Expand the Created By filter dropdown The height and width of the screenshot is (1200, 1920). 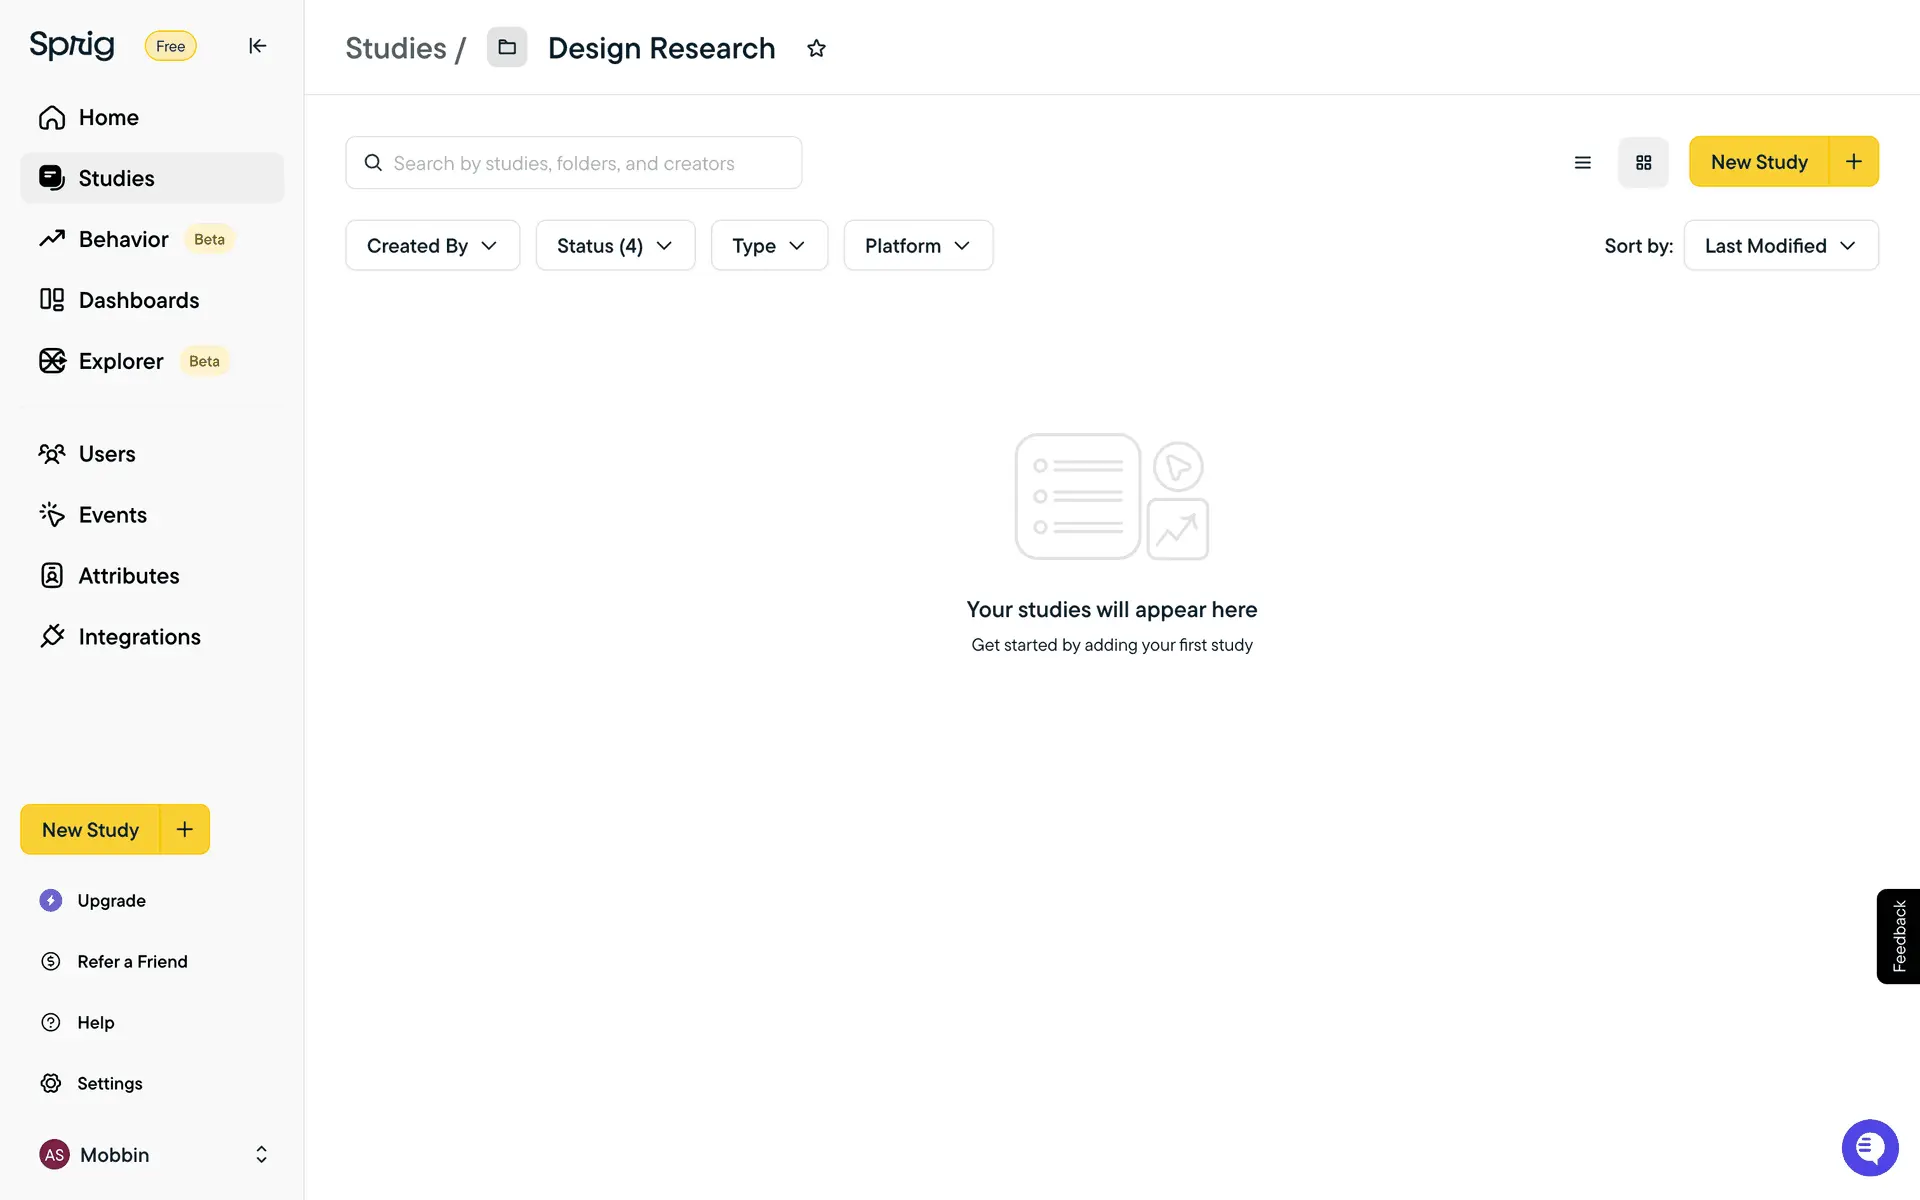coord(432,246)
